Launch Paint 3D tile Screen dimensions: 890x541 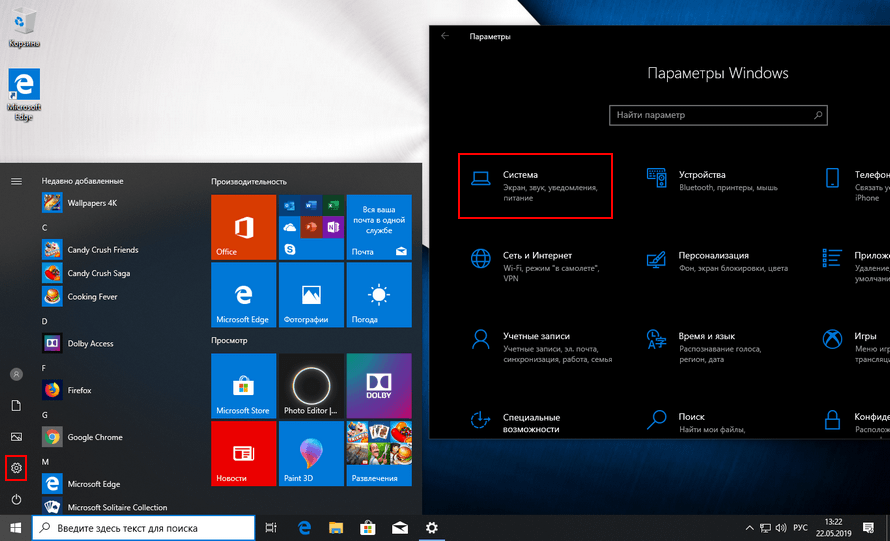coord(311,453)
